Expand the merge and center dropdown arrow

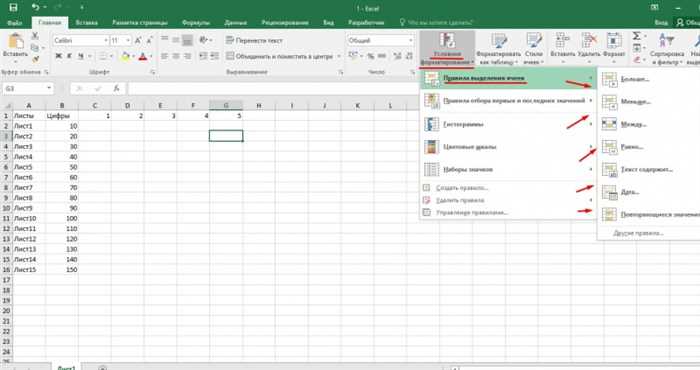pos(339,56)
